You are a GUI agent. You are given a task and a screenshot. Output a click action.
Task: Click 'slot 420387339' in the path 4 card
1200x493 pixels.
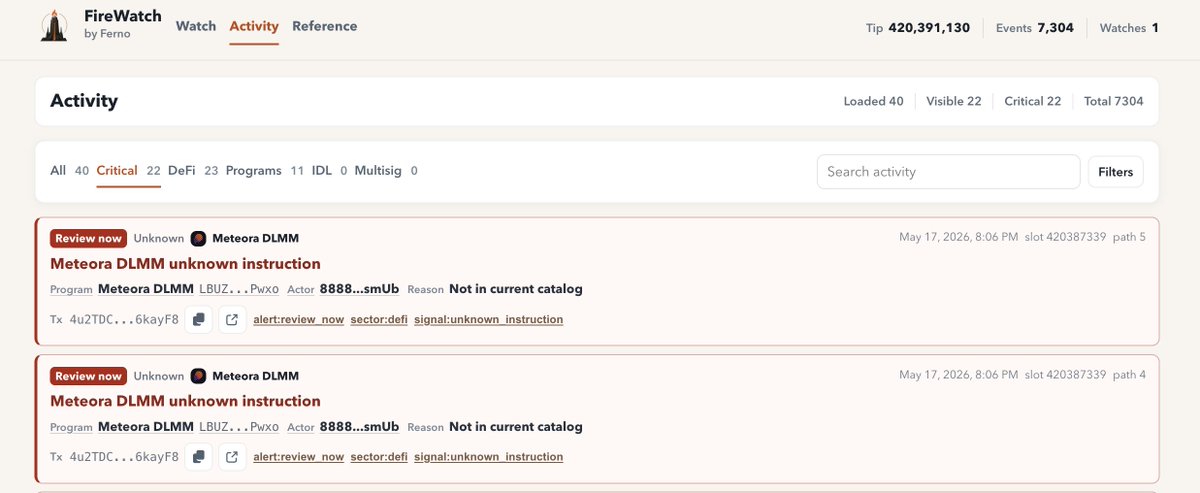point(1065,375)
